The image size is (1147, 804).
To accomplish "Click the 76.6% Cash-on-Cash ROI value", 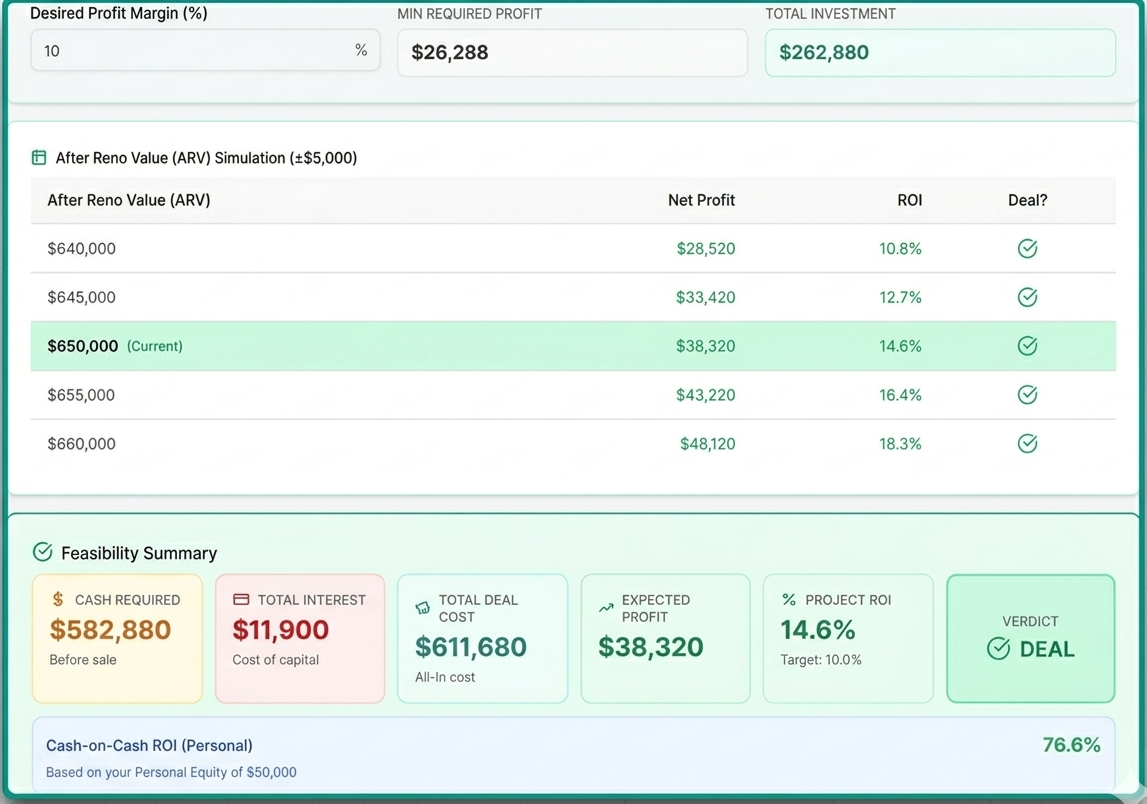I will click(1071, 745).
